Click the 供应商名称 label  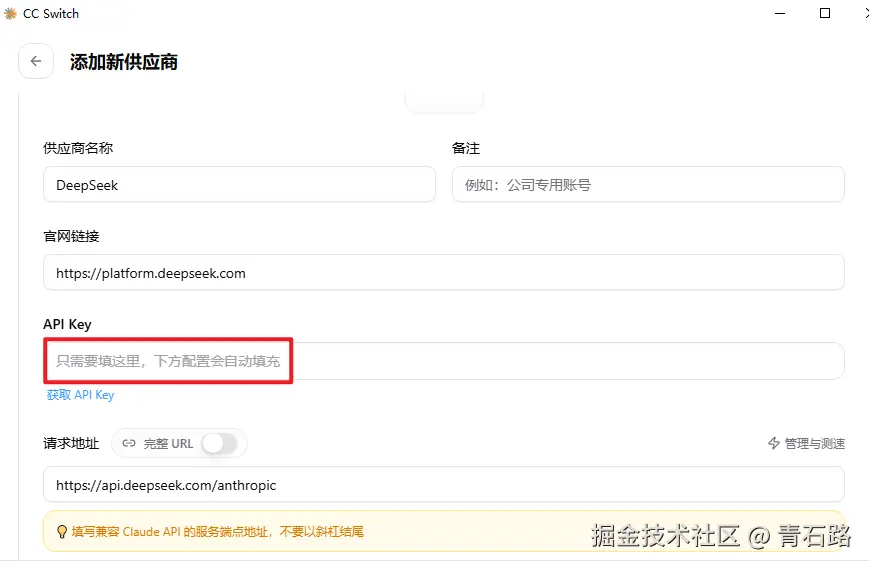78,148
